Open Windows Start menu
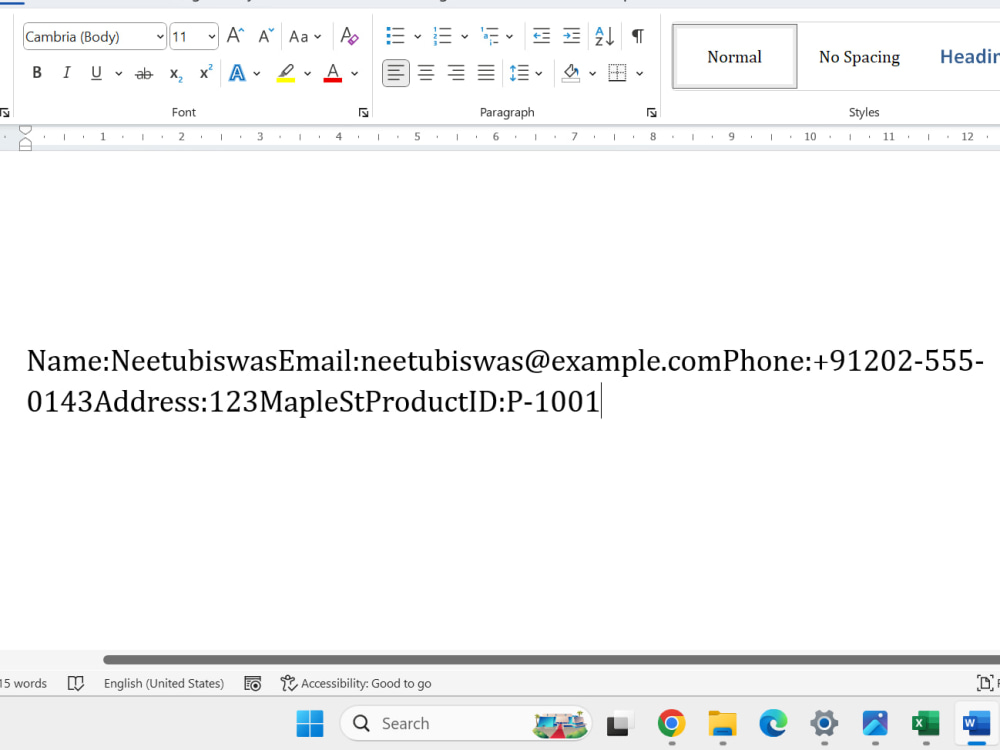Image resolution: width=1000 pixels, height=750 pixels. (310, 724)
